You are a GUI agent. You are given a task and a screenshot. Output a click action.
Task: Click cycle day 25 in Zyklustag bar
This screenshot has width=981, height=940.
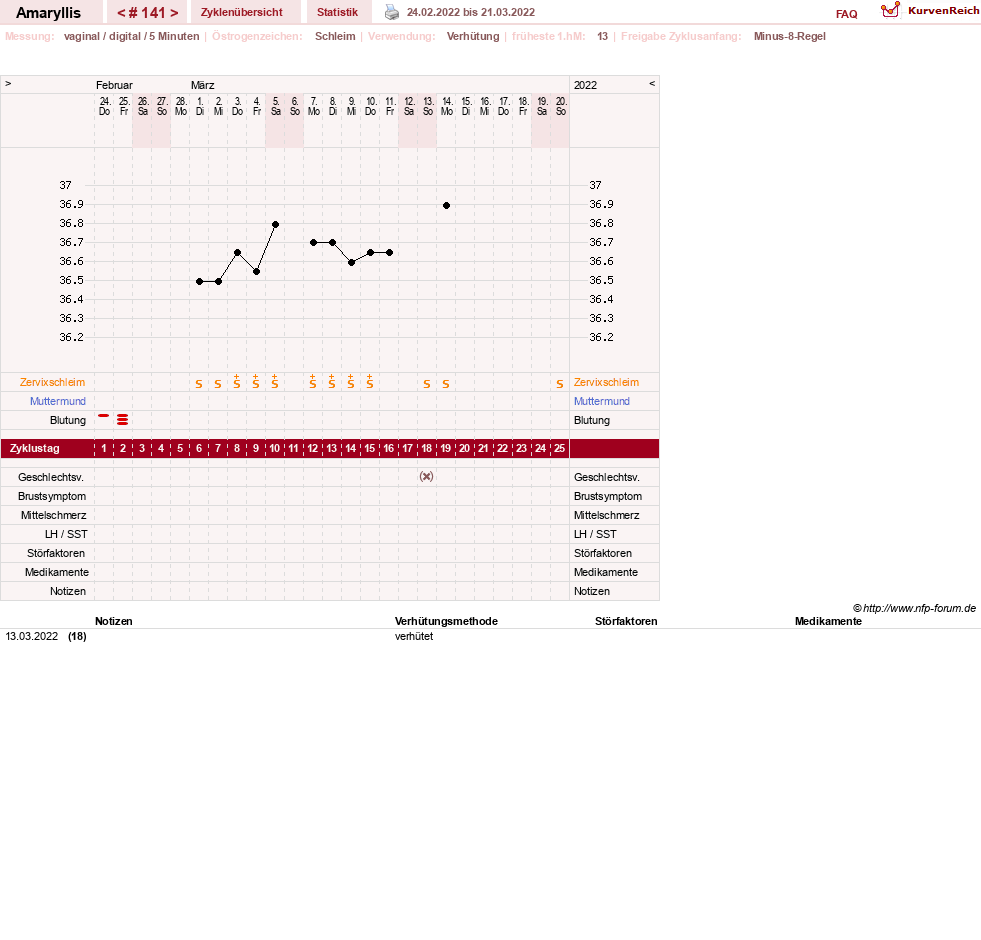[559, 449]
